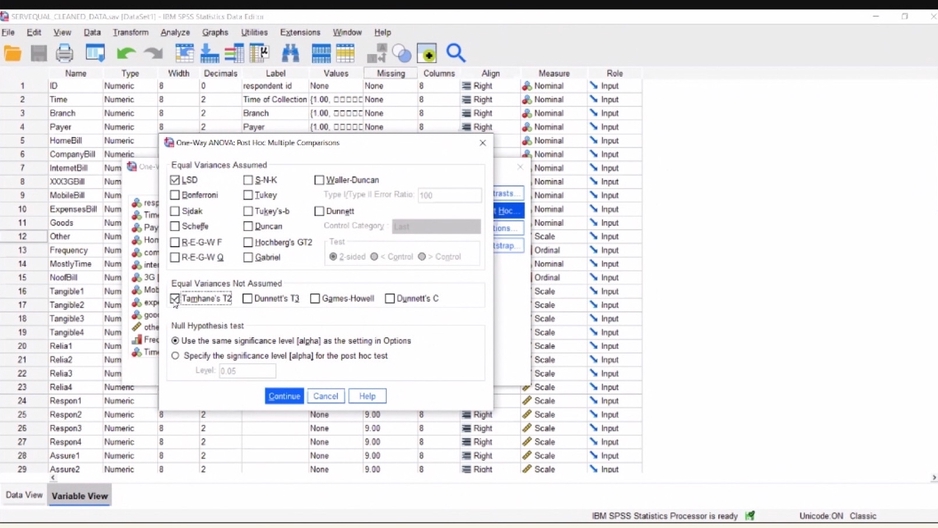Close the Post Hoc Multiple Comparisons dialog

(x=483, y=143)
